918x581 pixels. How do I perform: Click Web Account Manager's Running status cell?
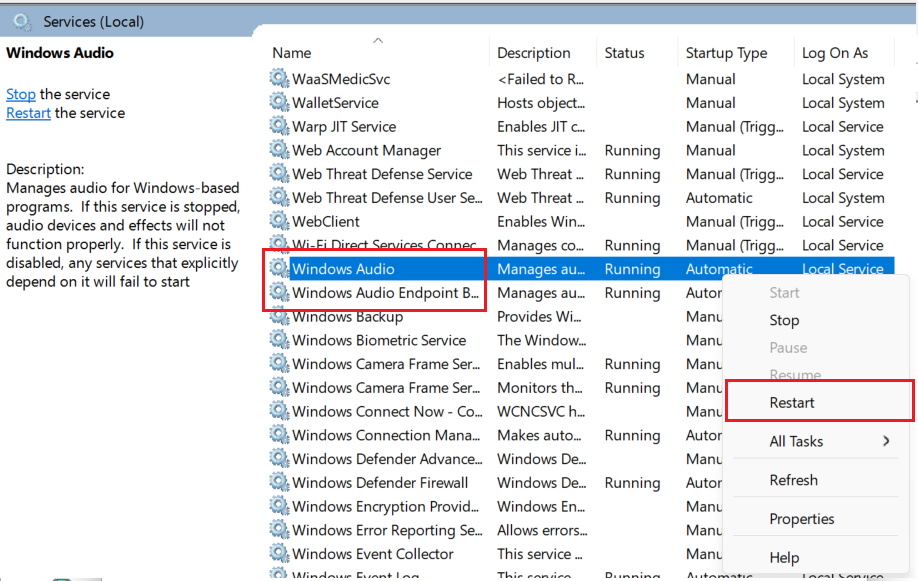632,151
